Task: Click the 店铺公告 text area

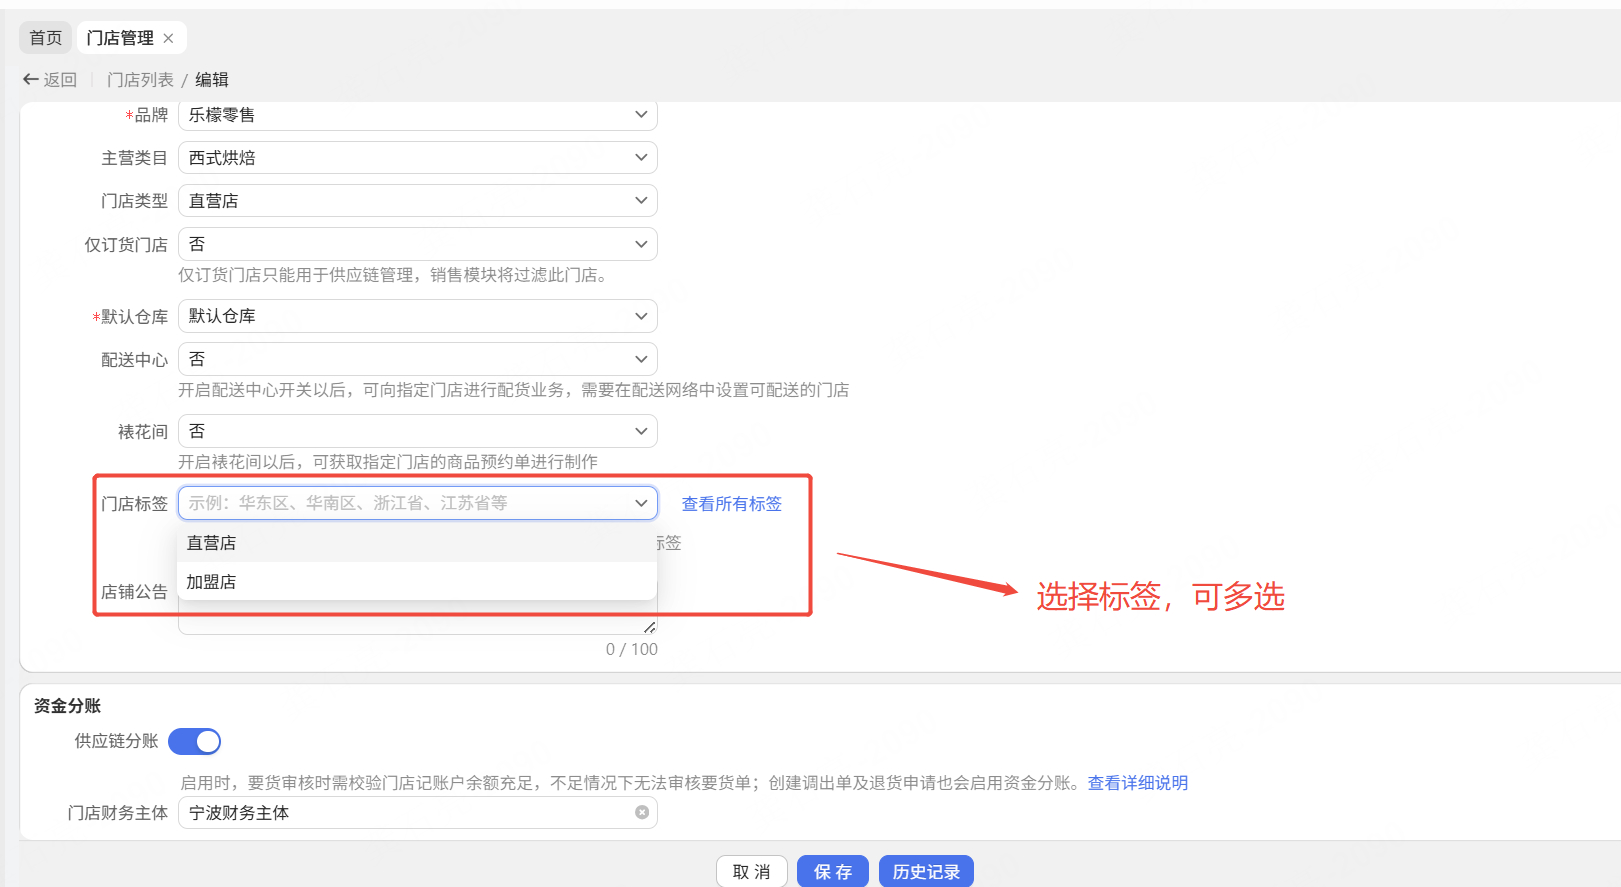Action: tap(418, 617)
